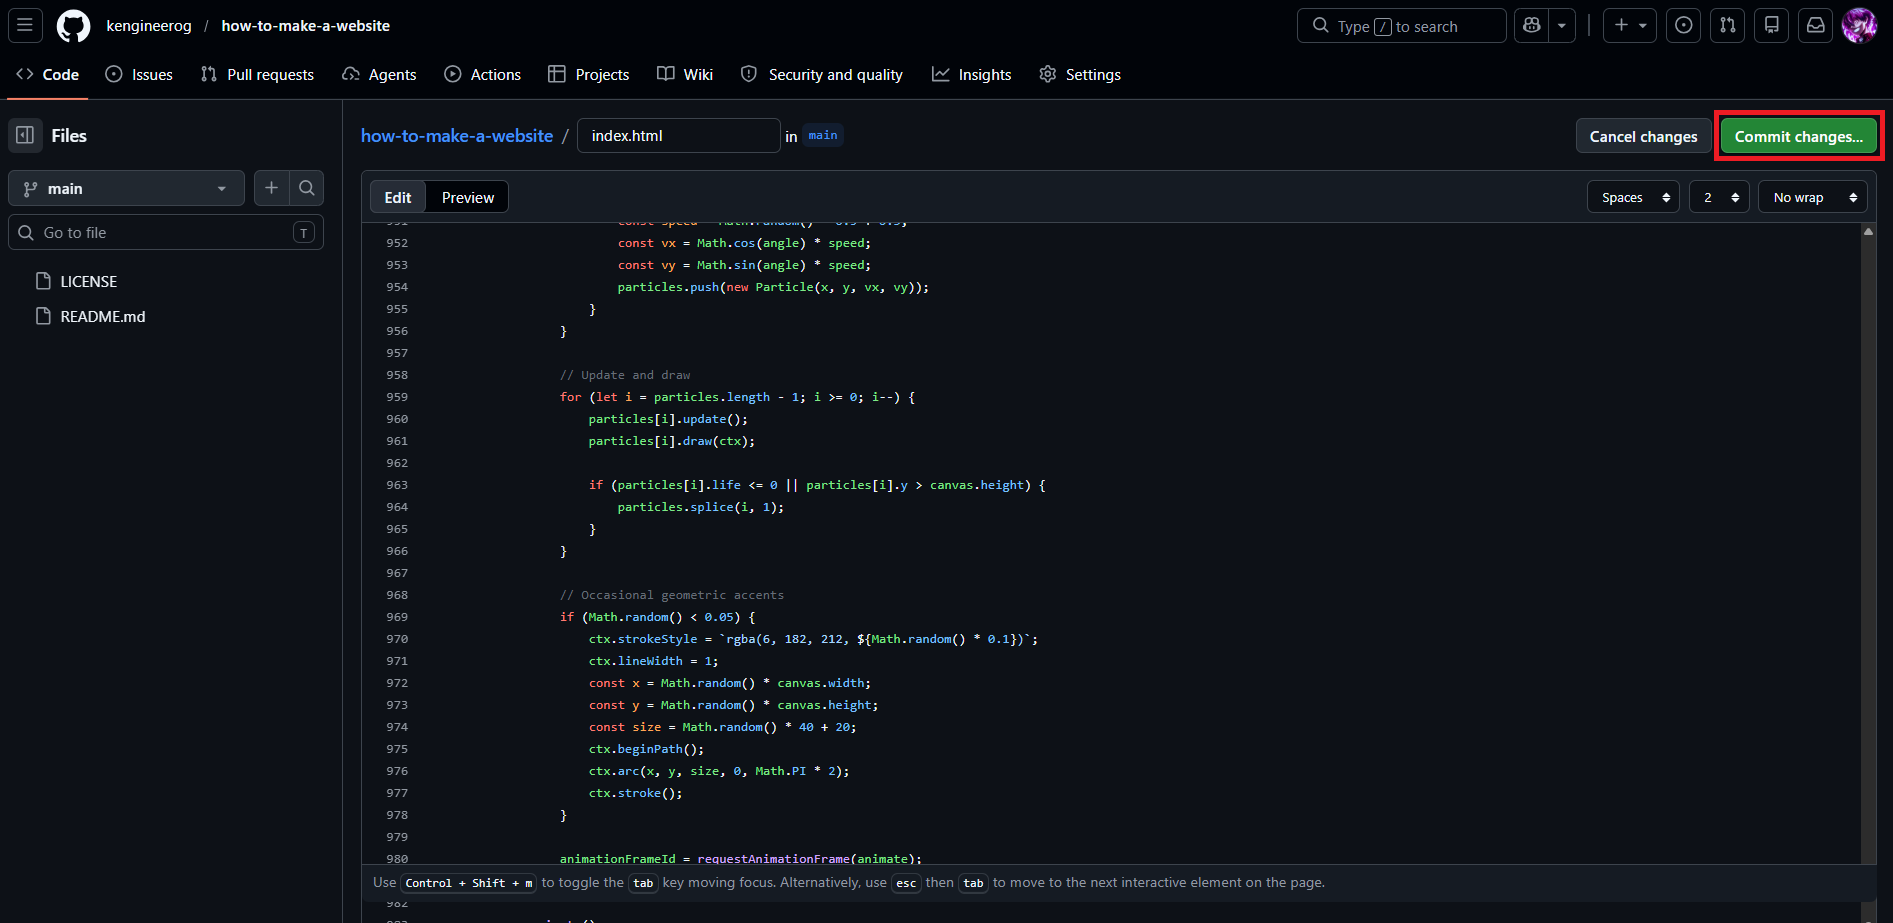Collapse the file tree side panel icon

25,135
